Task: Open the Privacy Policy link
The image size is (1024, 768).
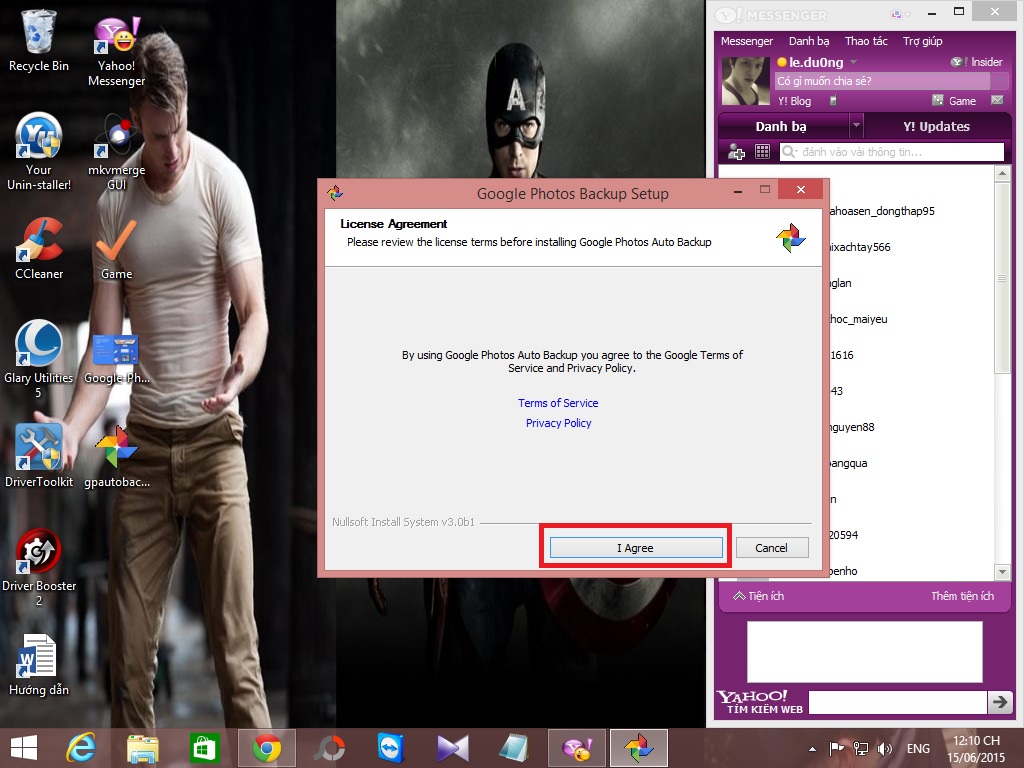Action: pyautogui.click(x=558, y=423)
